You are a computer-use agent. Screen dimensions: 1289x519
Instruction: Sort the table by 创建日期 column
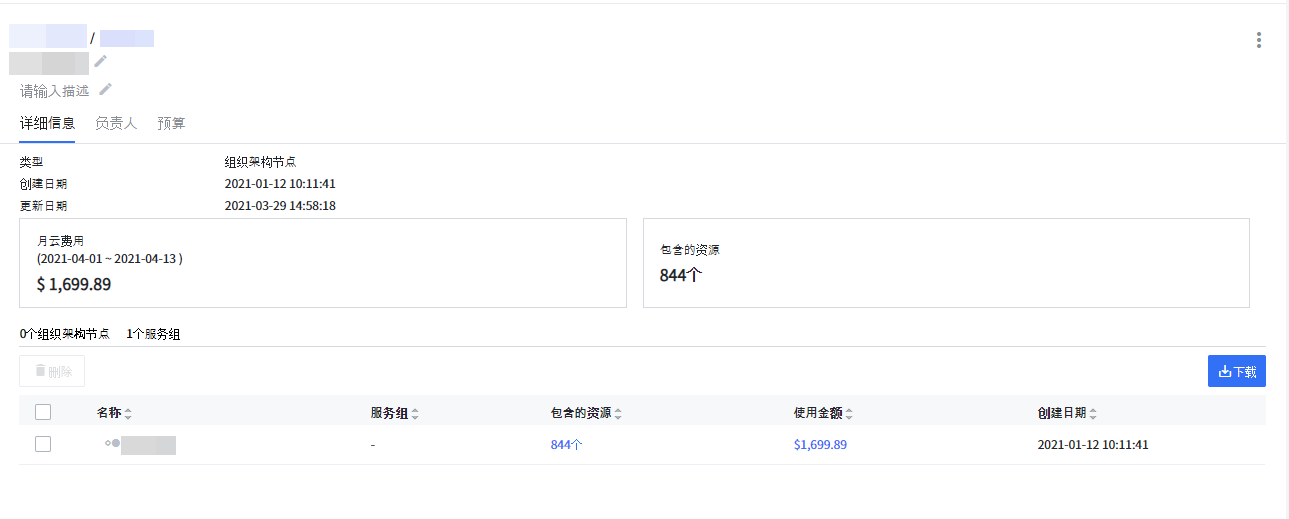pos(1093,413)
